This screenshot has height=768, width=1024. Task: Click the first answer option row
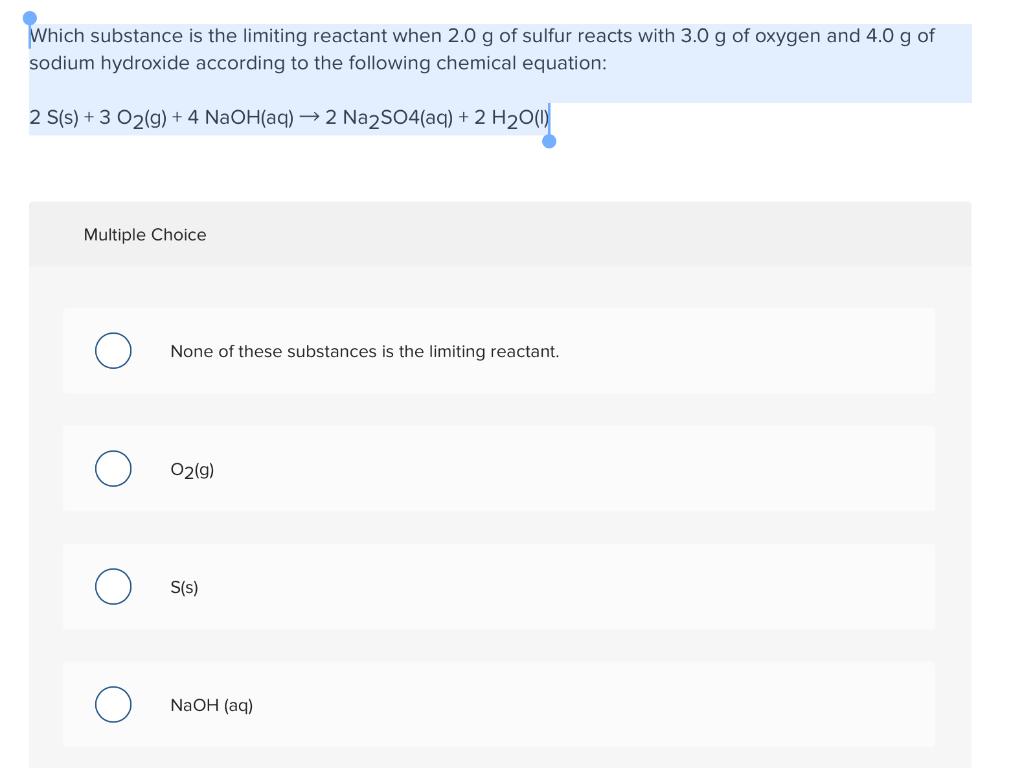[500, 350]
